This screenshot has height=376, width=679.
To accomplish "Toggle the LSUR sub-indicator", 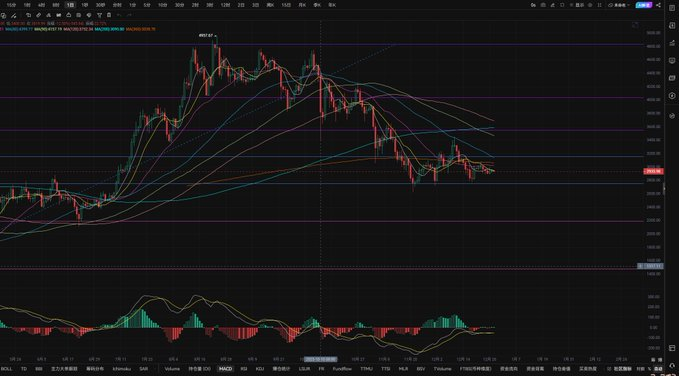I will pos(304,369).
